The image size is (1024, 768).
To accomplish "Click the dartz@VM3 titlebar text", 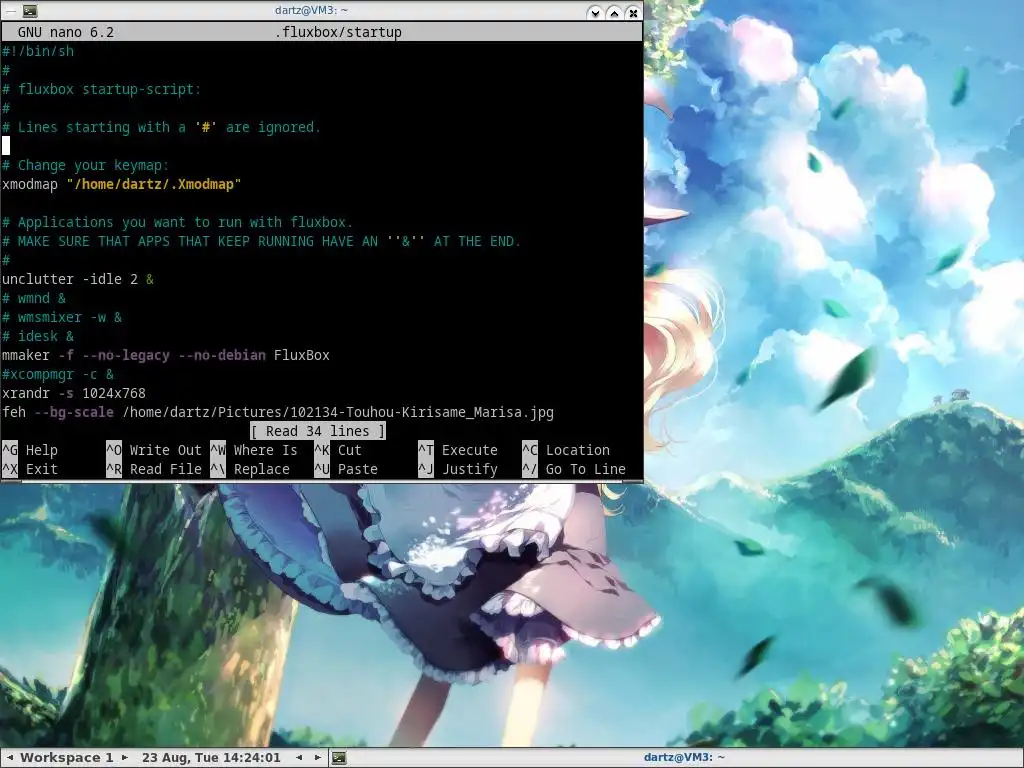I will point(312,10).
